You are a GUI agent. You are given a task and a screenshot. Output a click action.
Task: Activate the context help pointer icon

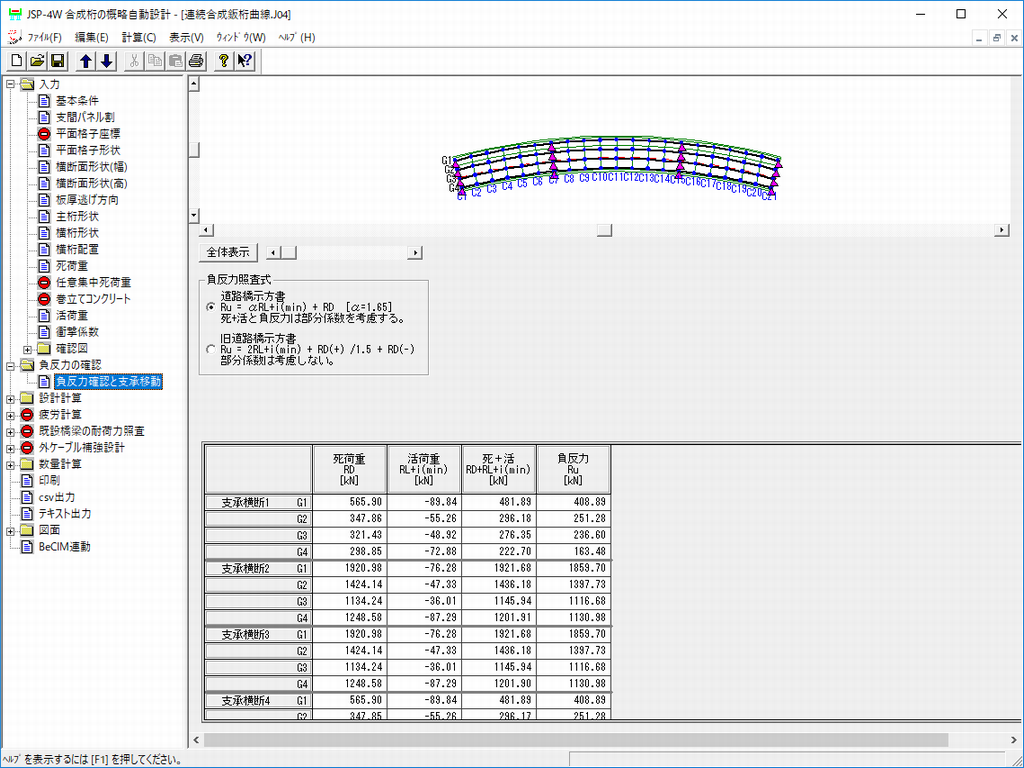[x=244, y=61]
